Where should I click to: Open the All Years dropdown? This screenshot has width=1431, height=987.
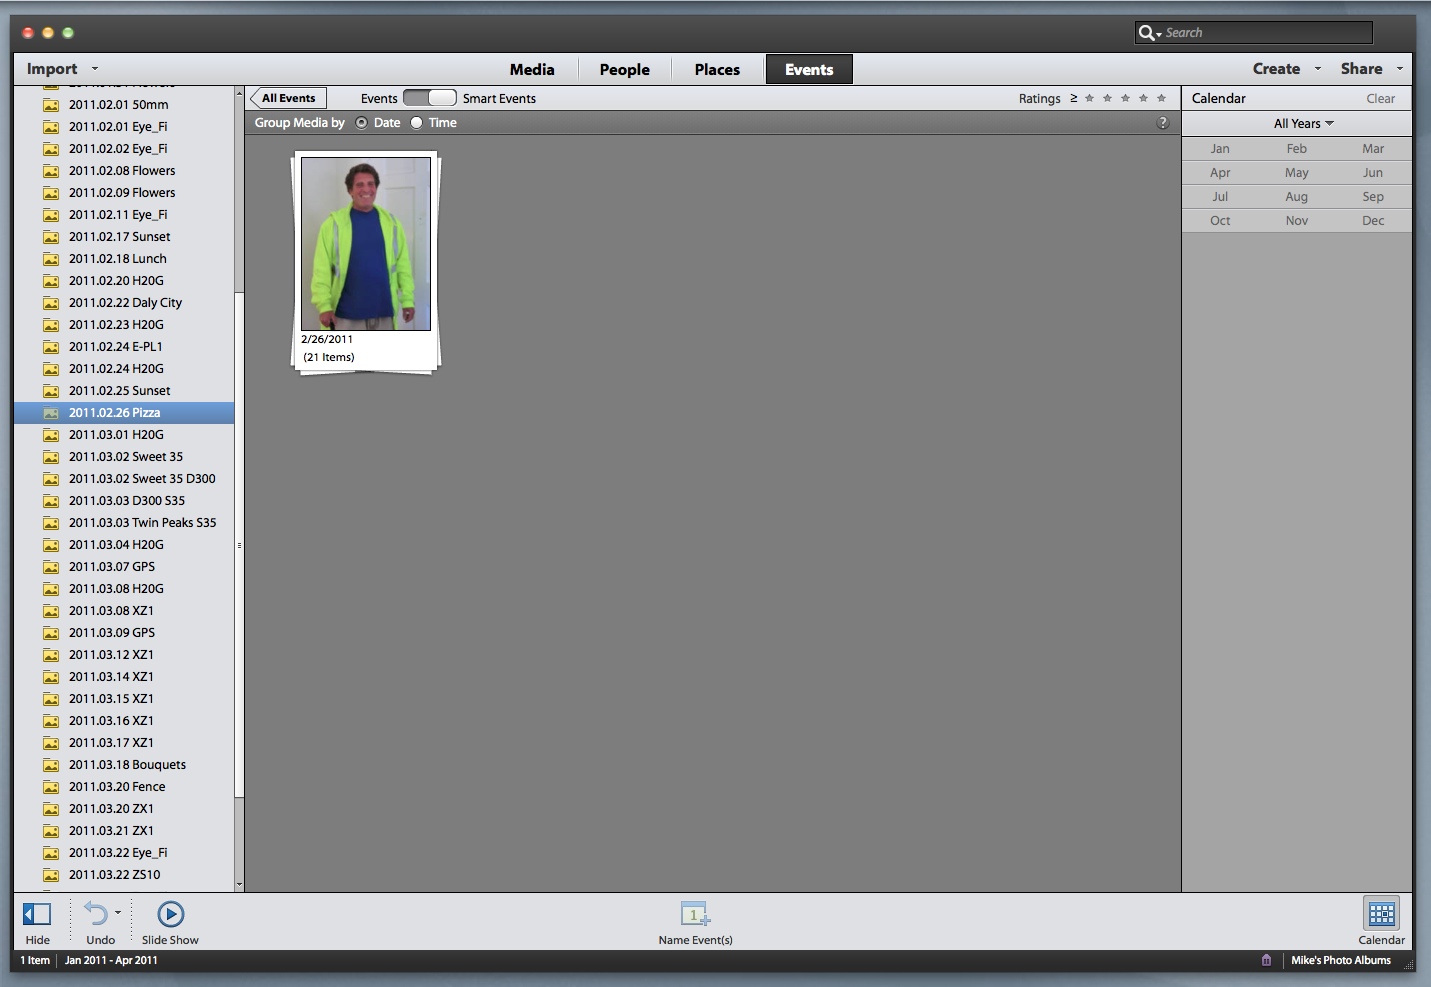click(1303, 124)
